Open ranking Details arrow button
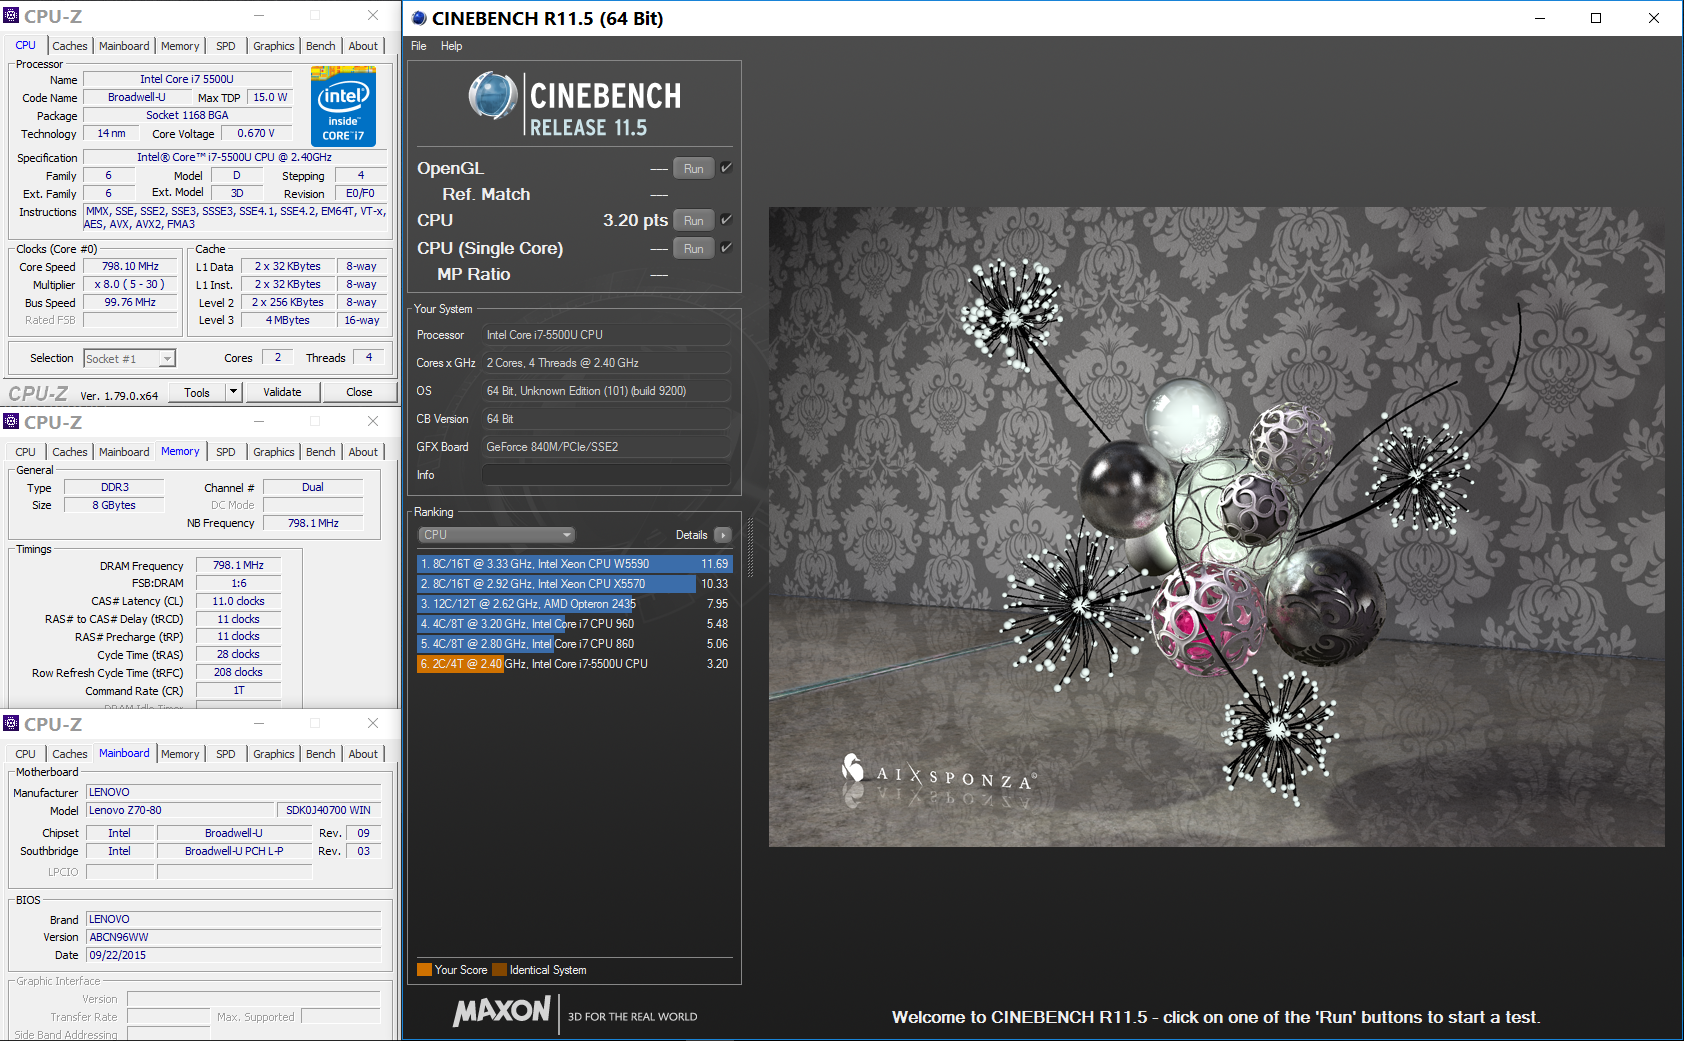The width and height of the screenshot is (1684, 1041). [723, 535]
